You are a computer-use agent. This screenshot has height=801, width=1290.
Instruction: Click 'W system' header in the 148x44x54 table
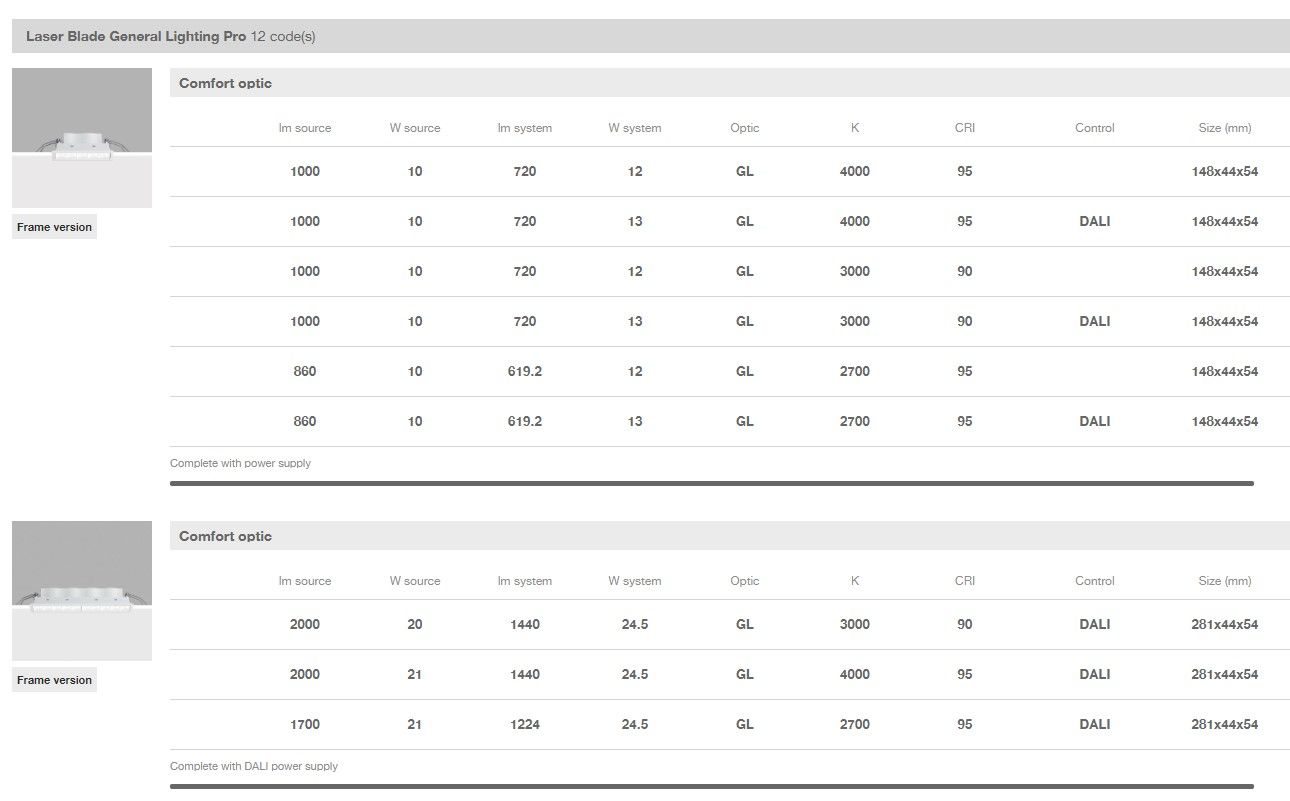(635, 128)
